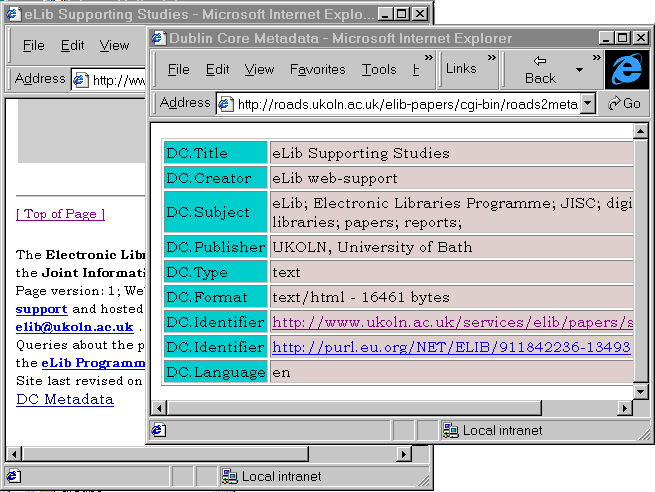Viewport: 655px width, 492px height.
Task: Click IE page icon in eLib window status bar
Action: (13, 476)
